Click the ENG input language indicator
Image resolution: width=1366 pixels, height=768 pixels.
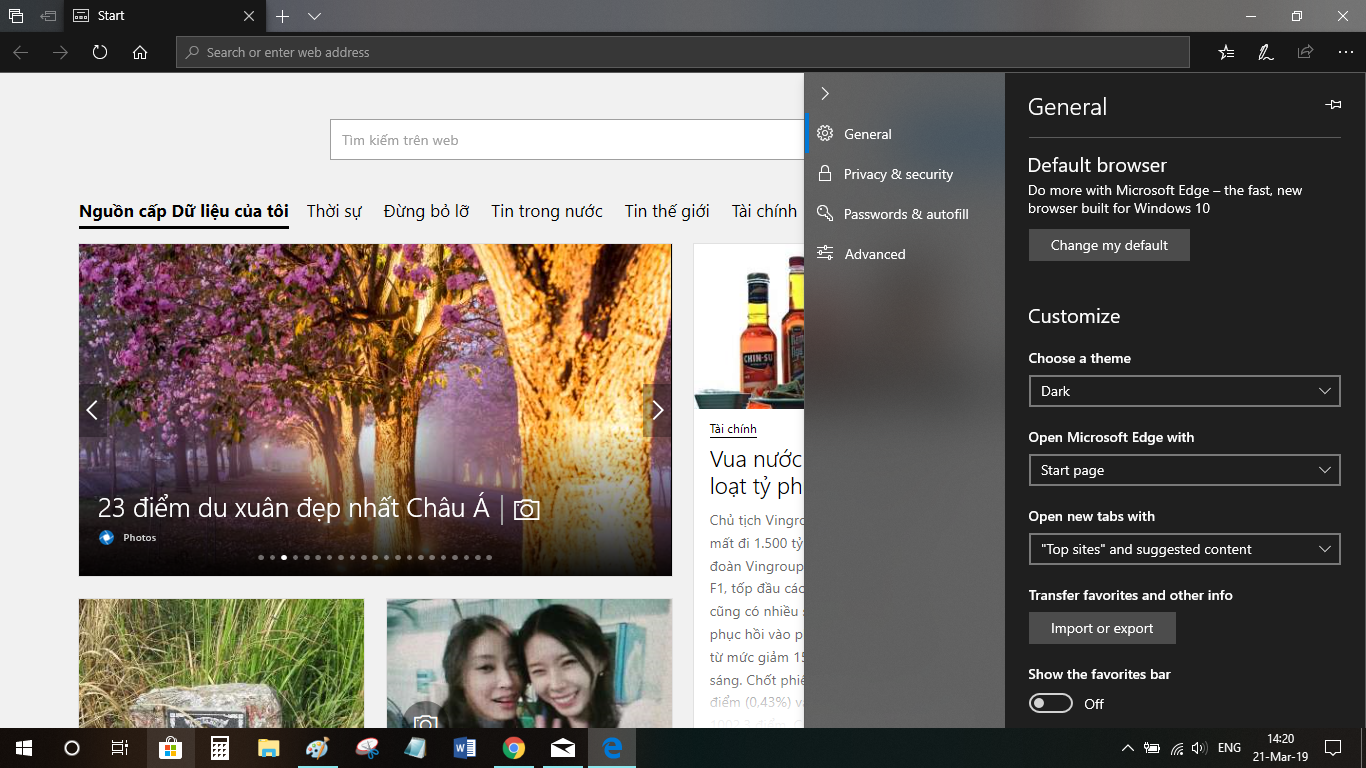pos(1230,748)
